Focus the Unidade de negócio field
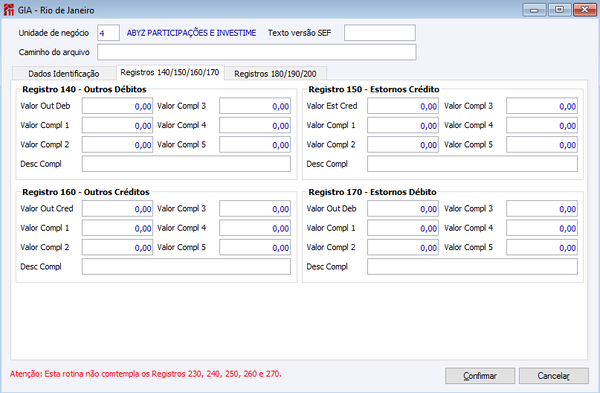Screen dimensions: 600x393 point(108,33)
